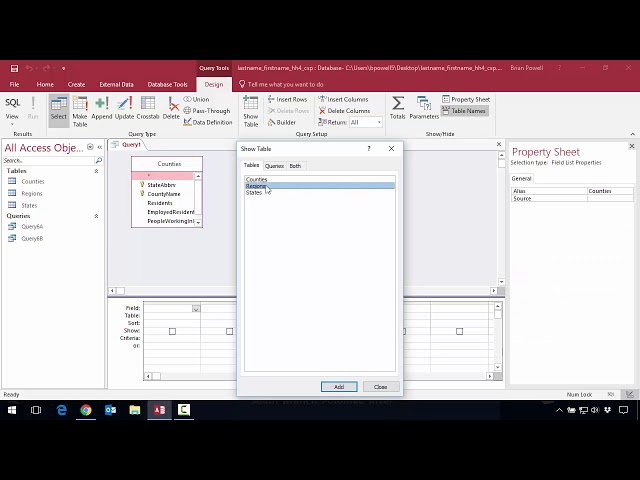Image resolution: width=640 pixels, height=480 pixels.
Task: Save using the Quick Access save icon
Action: pos(14,68)
